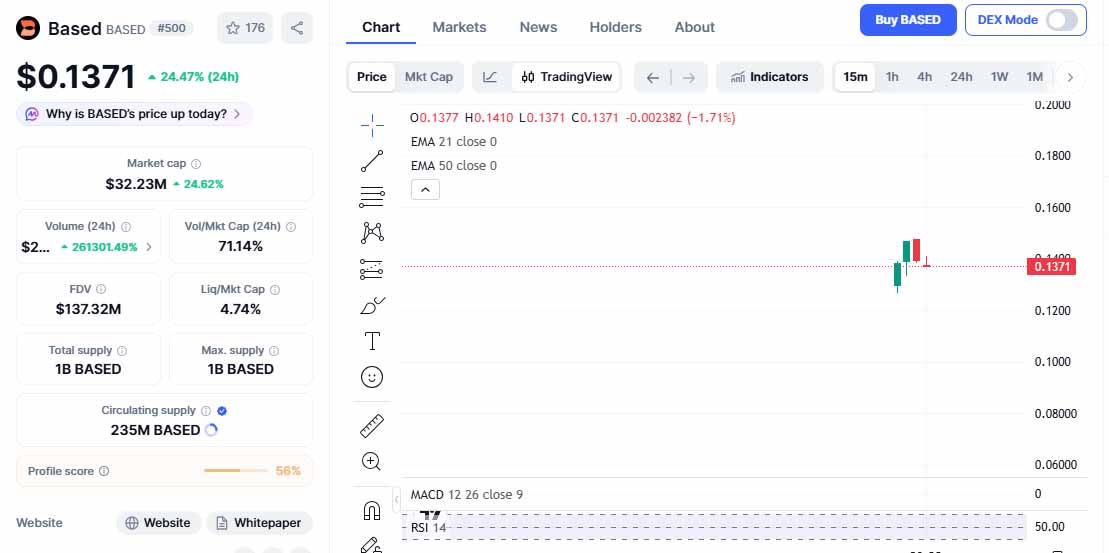Click the Buy BASED button
This screenshot has height=553, width=1109.
907,20
